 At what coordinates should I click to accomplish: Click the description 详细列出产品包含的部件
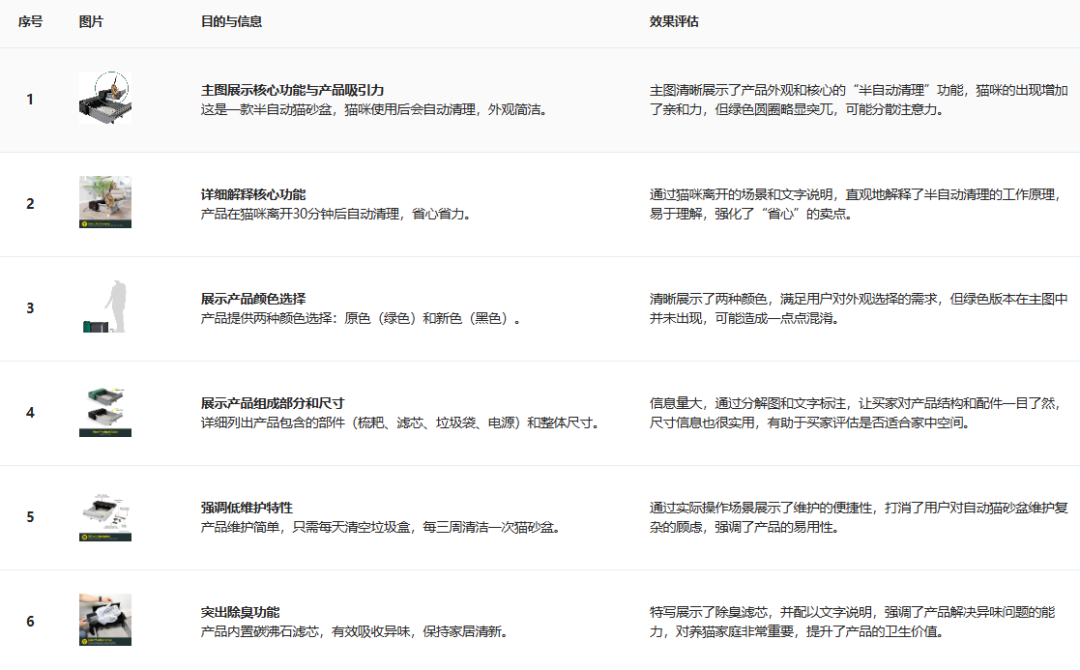[x=400, y=423]
